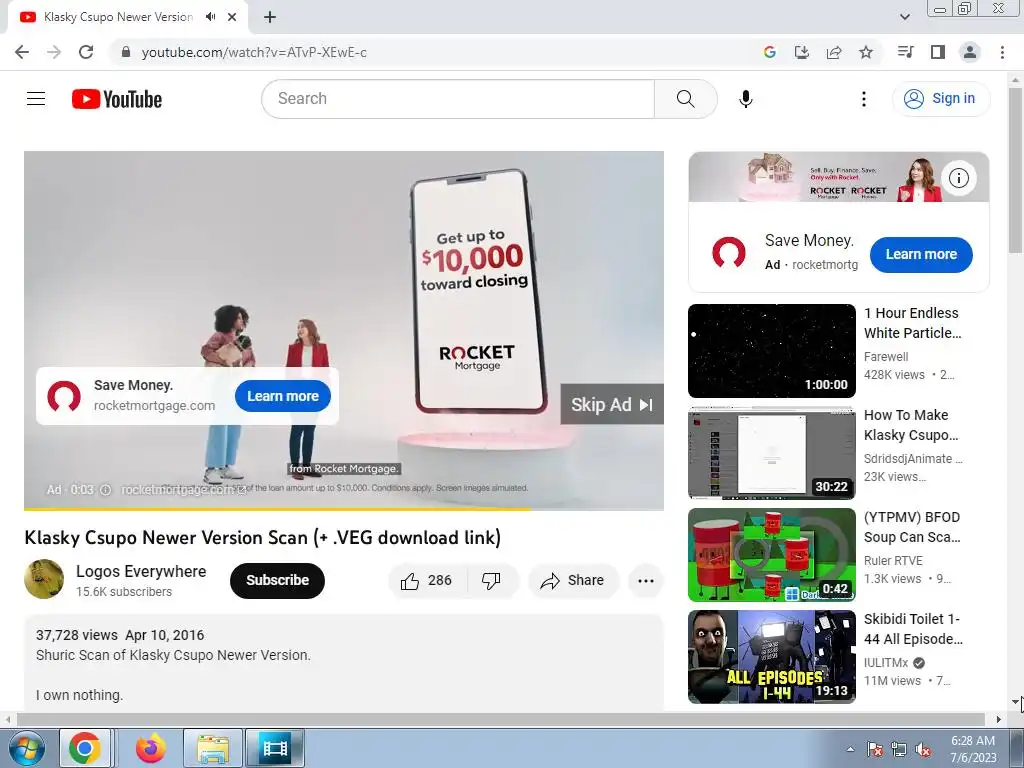Click Learn more on video ad overlay
Viewport: 1024px width, 768px height.
coord(283,396)
